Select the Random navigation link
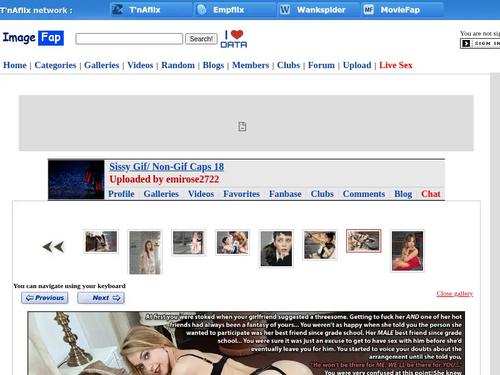Image resolution: width=500 pixels, height=375 pixels. pos(178,65)
